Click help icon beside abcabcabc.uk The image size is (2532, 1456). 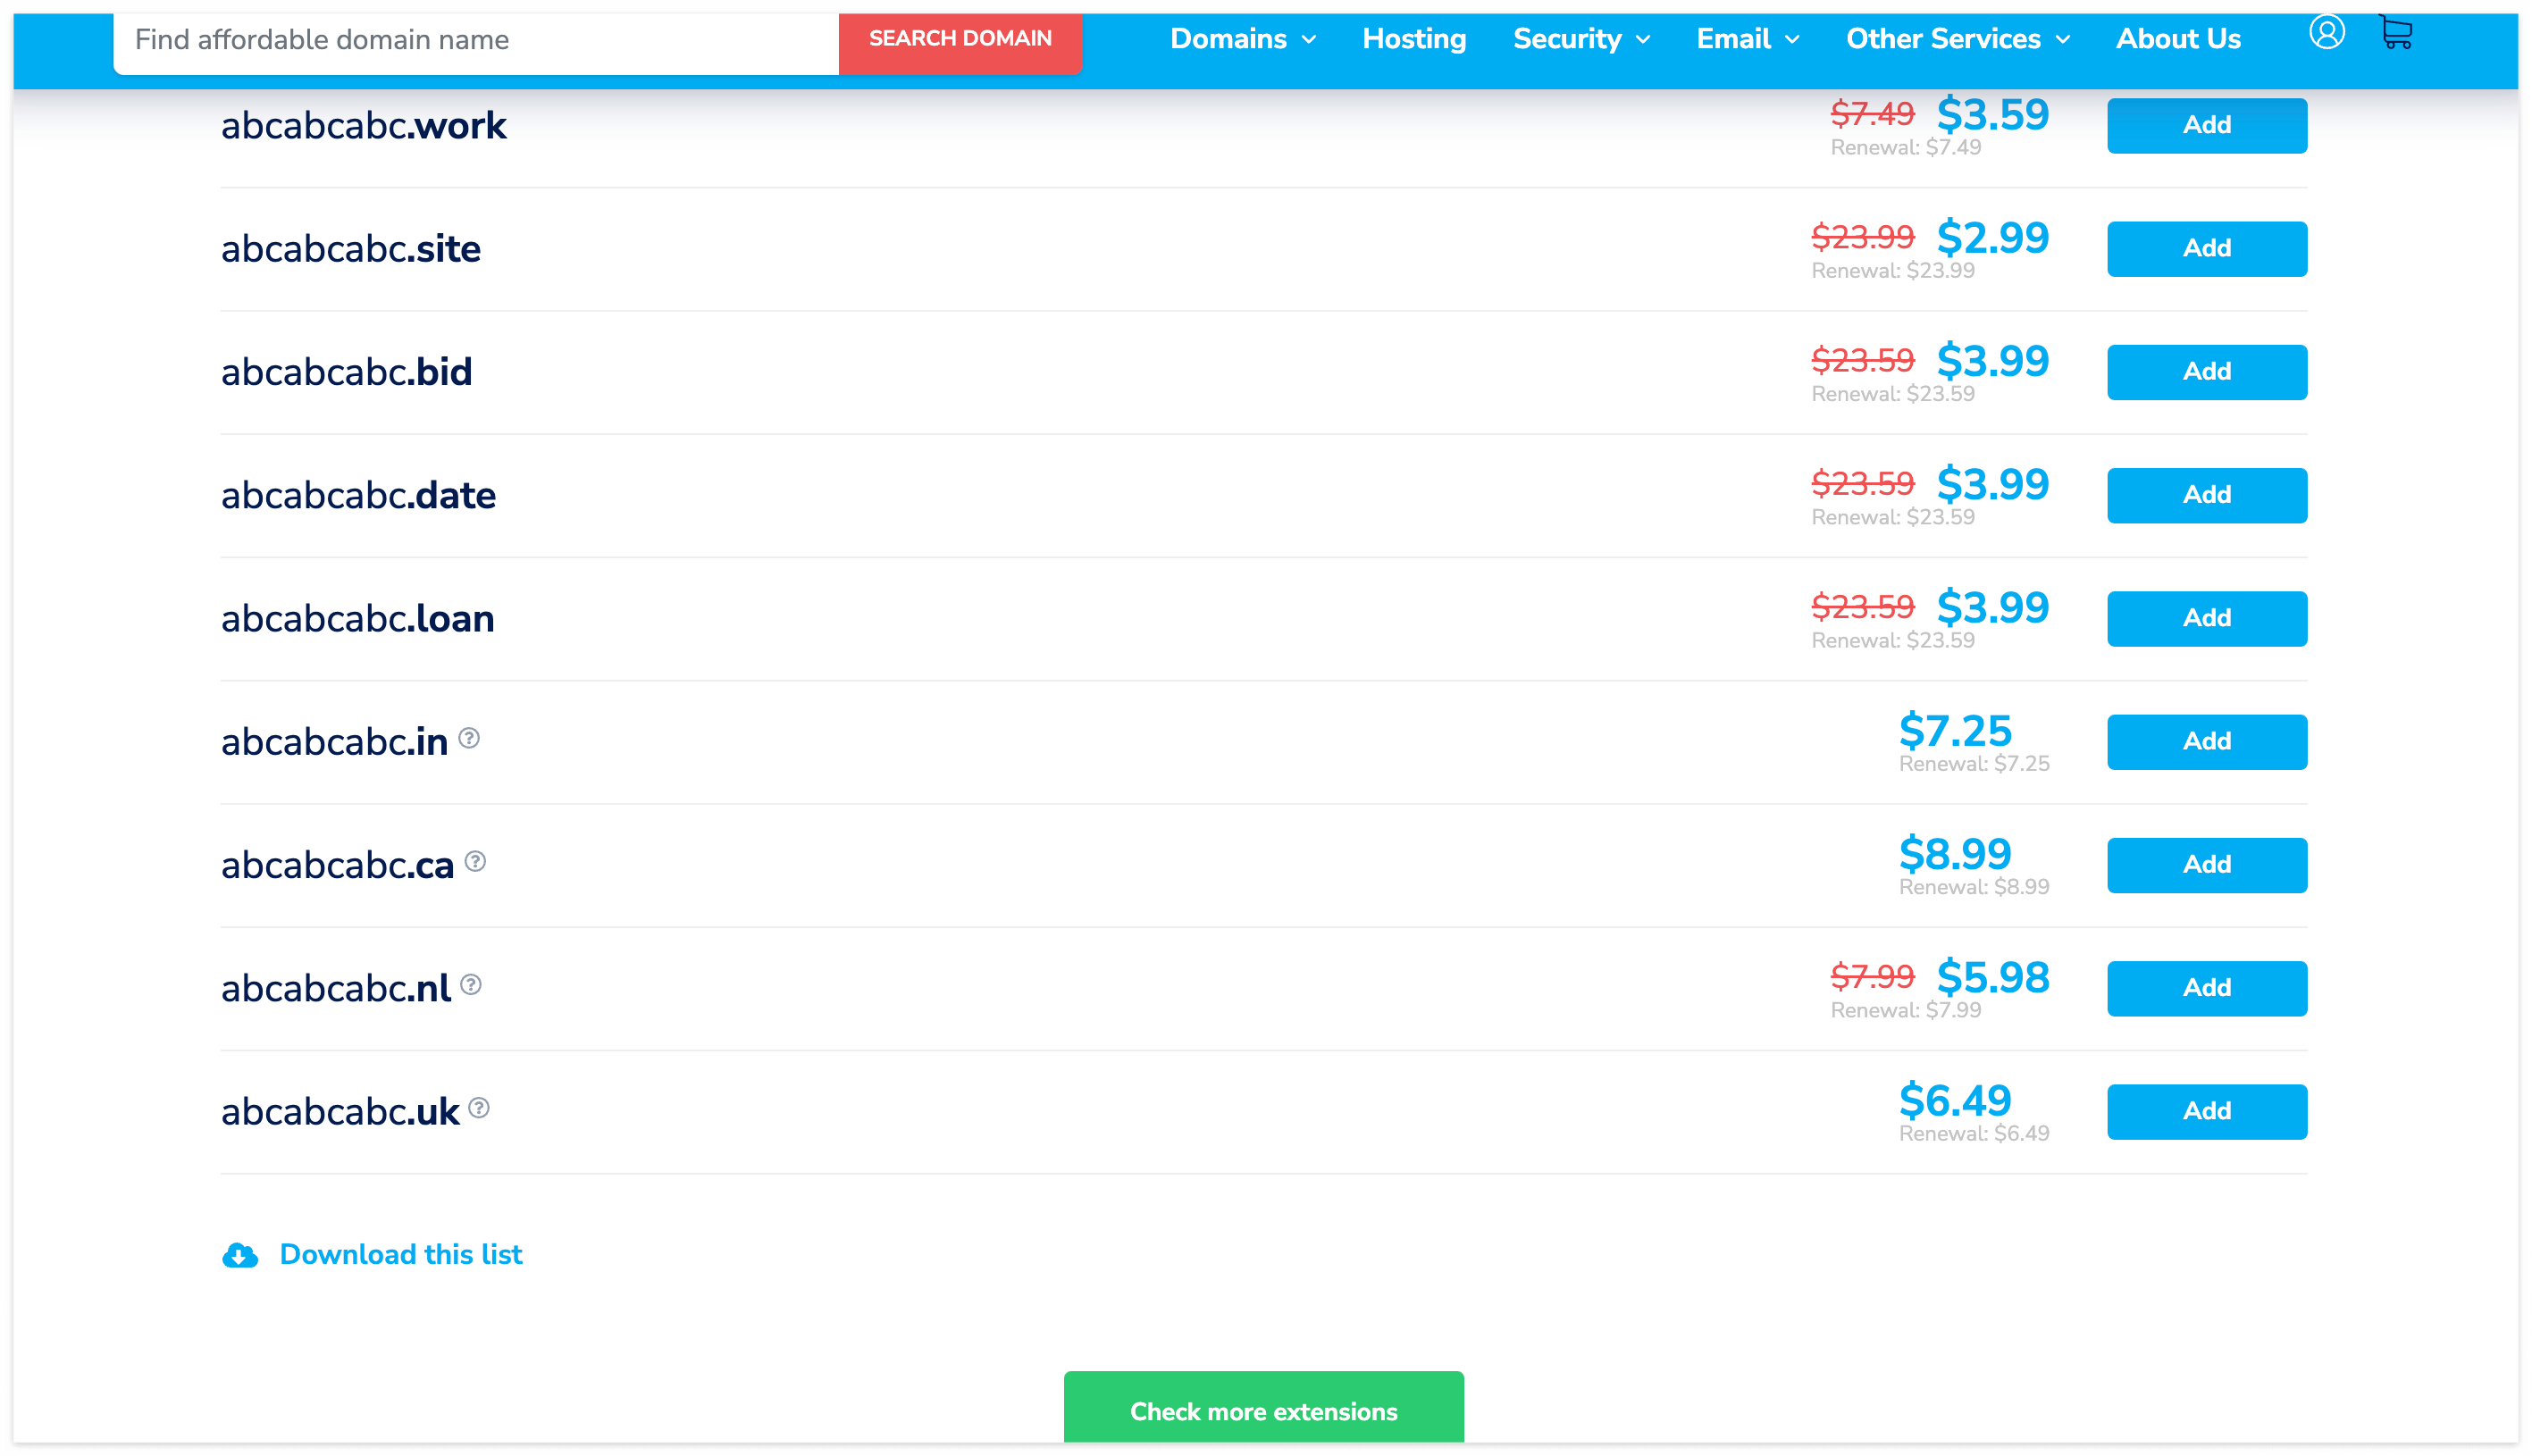point(479,1108)
